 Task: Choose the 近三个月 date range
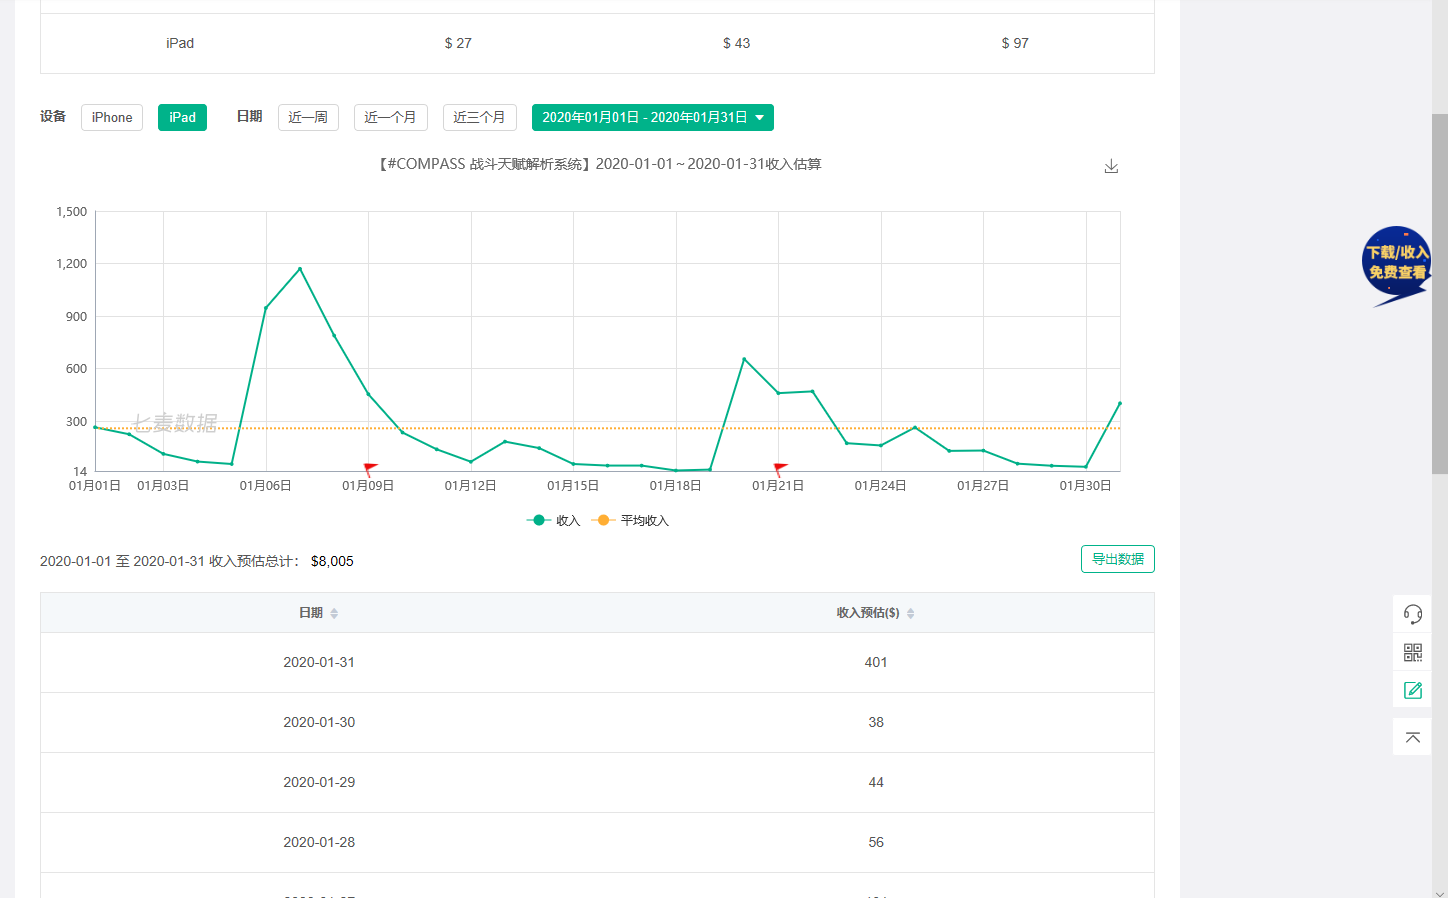point(479,118)
